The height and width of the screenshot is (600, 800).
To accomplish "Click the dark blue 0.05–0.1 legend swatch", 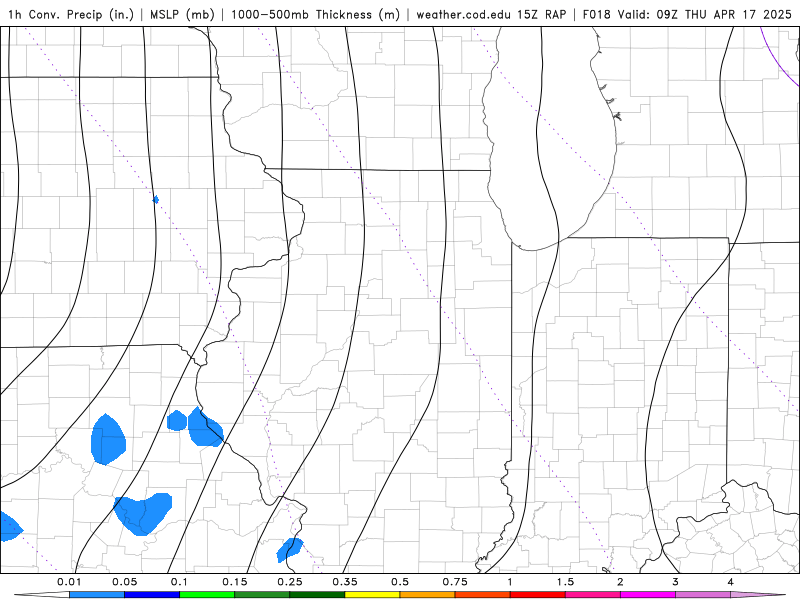I will (x=152, y=595).
